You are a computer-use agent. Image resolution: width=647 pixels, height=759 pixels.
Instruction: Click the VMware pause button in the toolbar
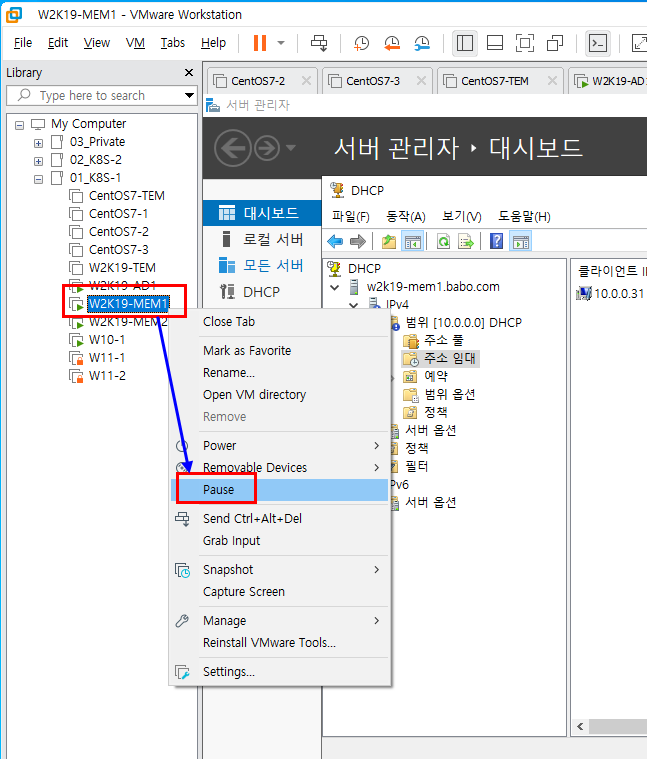point(260,43)
